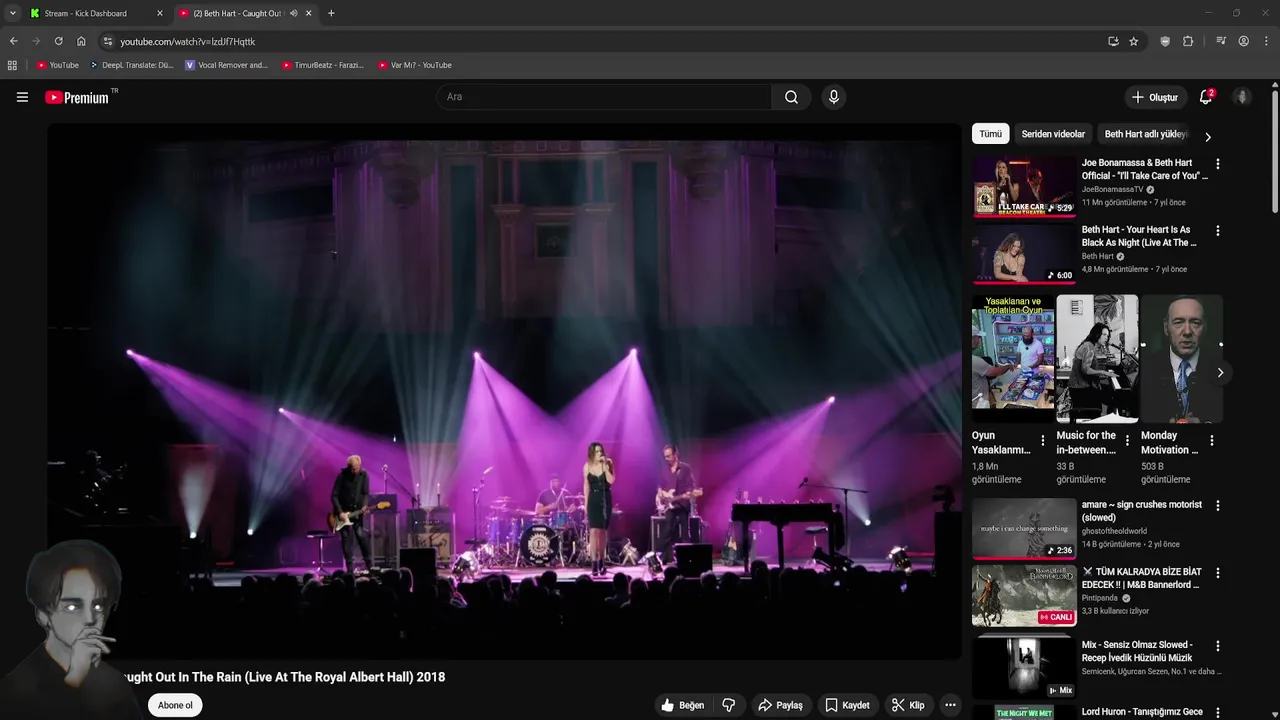View site information icon in address bar
The height and width of the screenshot is (720, 1280).
(108, 41)
